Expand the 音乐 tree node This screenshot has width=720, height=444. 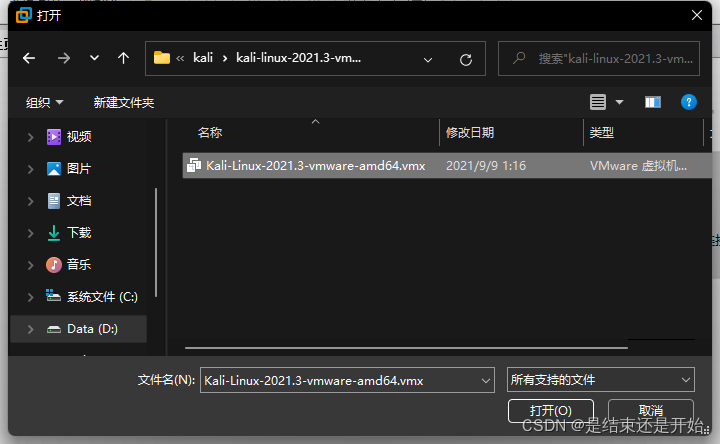pyautogui.click(x=30, y=265)
